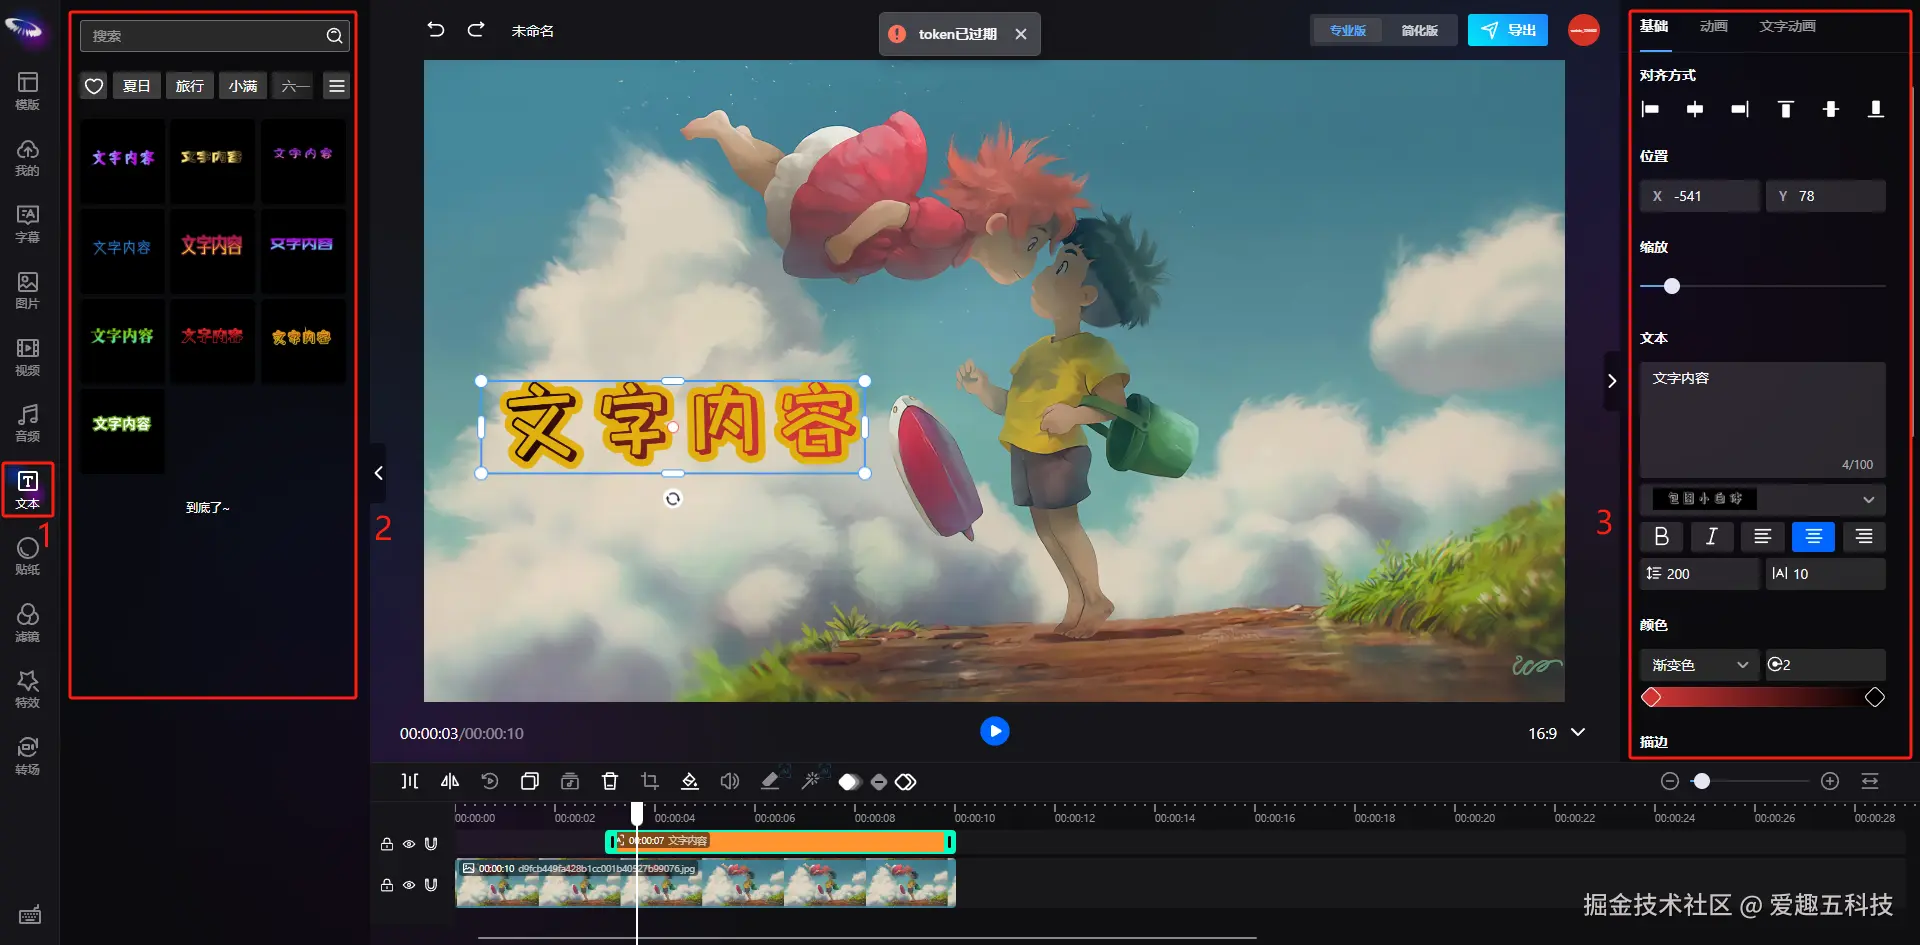The width and height of the screenshot is (1920, 945).
Task: Duplicate the selected clip
Action: point(530,781)
